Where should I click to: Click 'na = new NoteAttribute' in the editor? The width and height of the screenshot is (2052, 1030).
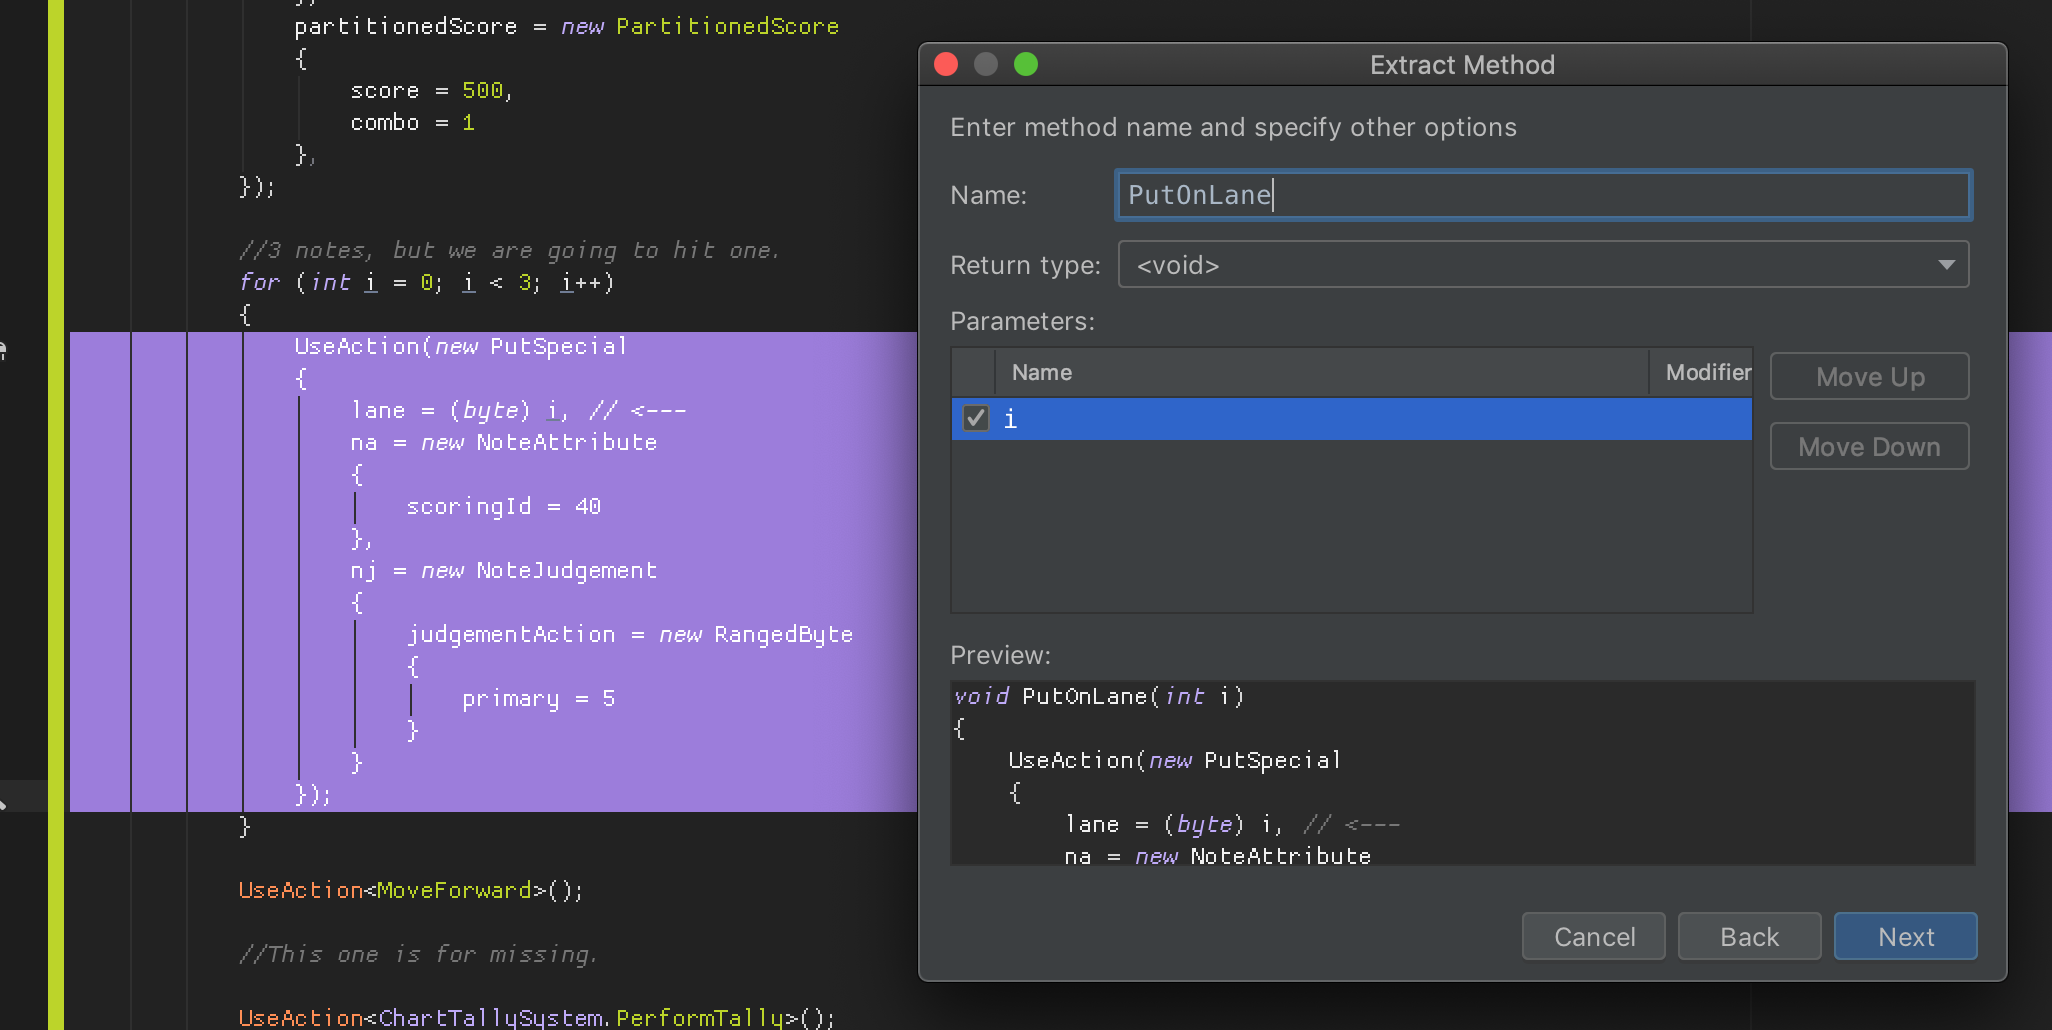[503, 443]
